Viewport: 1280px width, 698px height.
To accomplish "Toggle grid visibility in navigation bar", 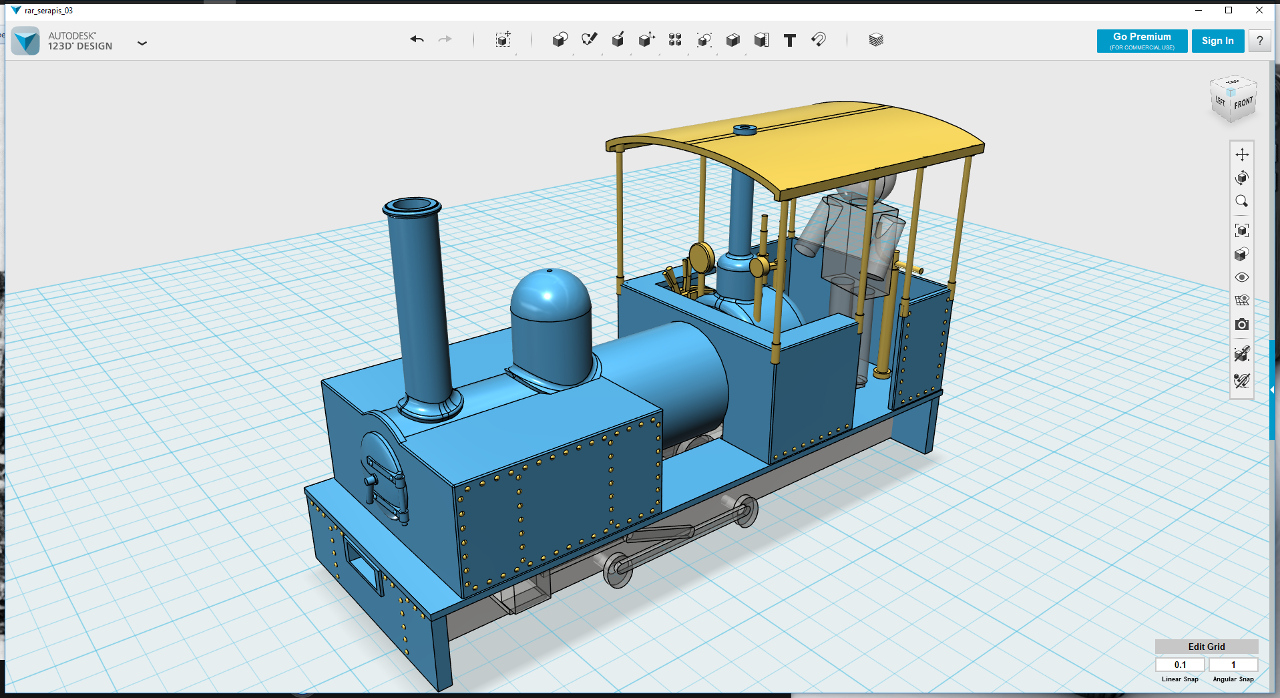I will pyautogui.click(x=1242, y=300).
